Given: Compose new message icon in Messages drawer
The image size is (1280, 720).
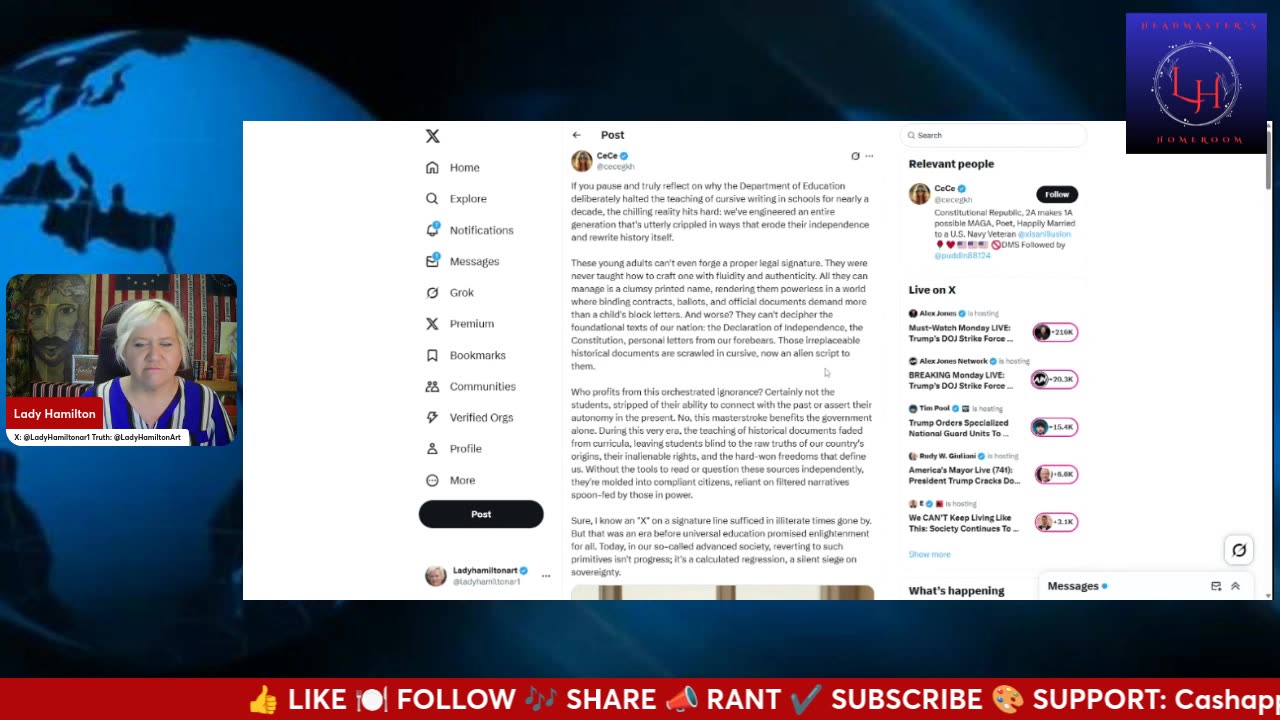Looking at the screenshot, I should [x=1216, y=586].
